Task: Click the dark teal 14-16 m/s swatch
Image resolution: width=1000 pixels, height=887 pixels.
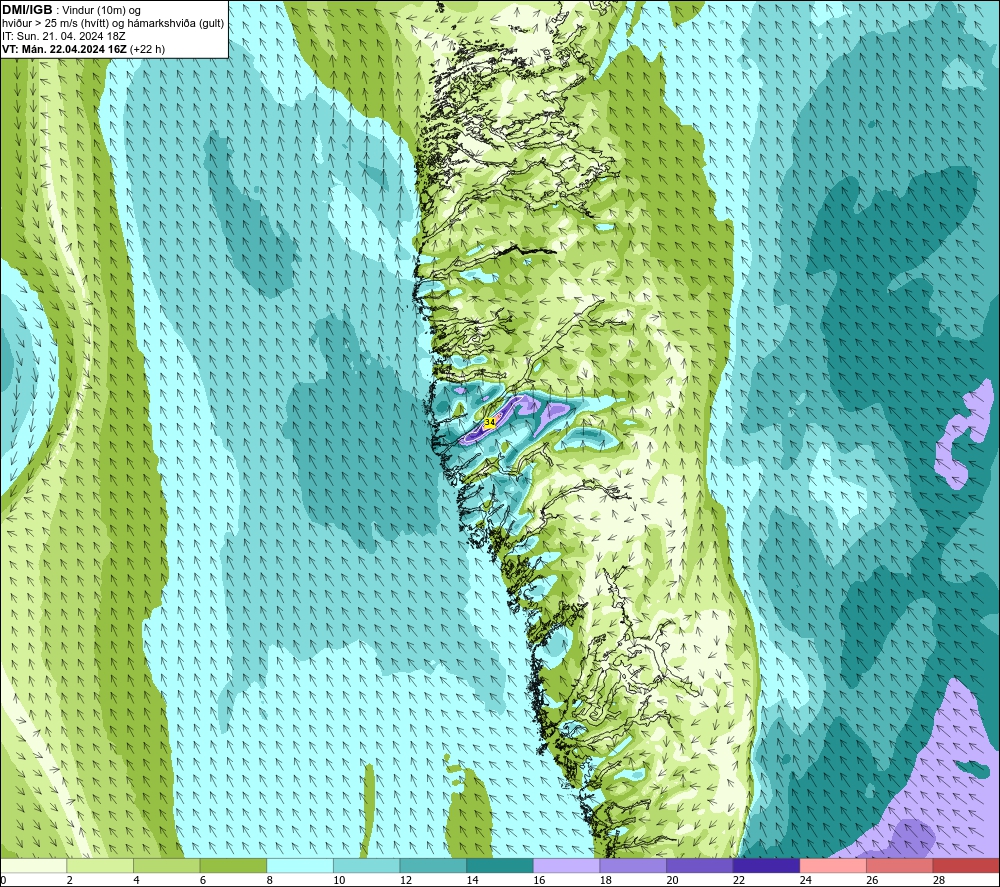Action: point(500,865)
